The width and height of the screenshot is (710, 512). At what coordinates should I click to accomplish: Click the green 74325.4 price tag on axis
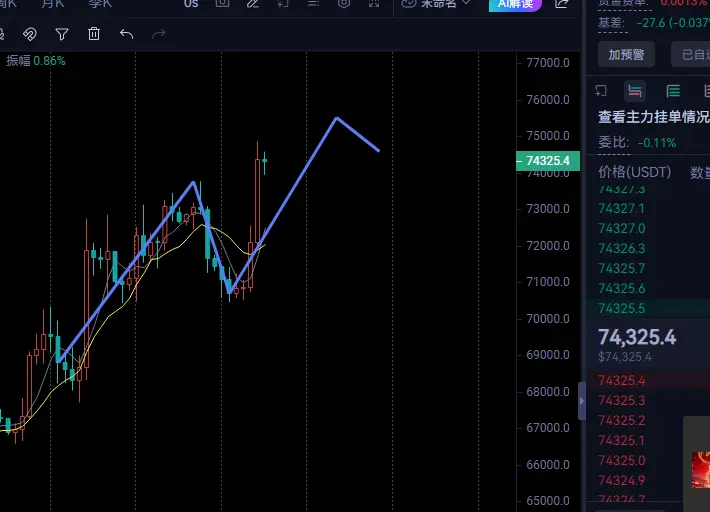pos(548,161)
